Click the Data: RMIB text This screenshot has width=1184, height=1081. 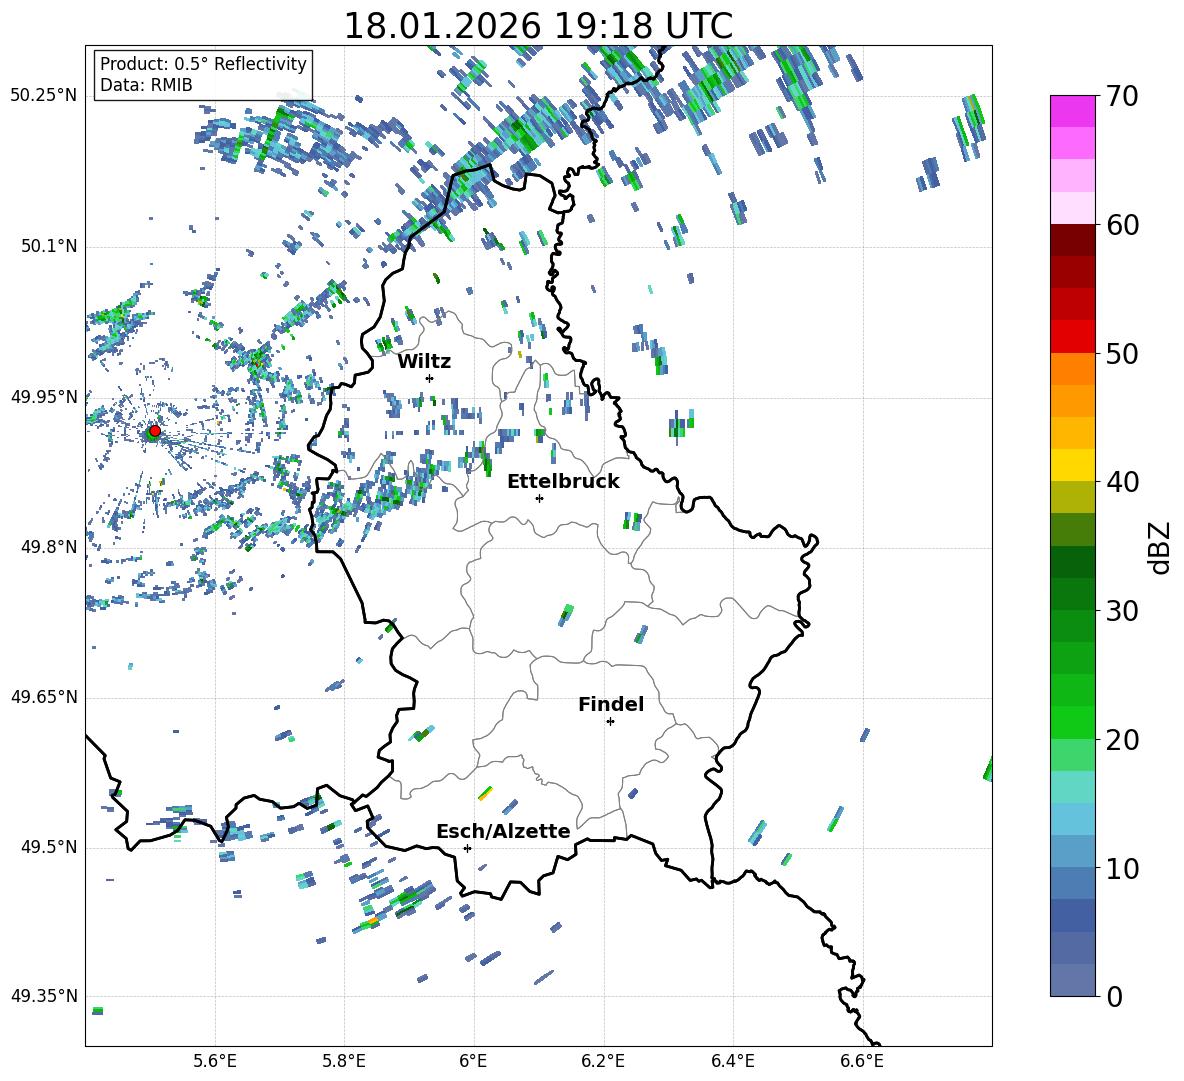pyautogui.click(x=146, y=85)
